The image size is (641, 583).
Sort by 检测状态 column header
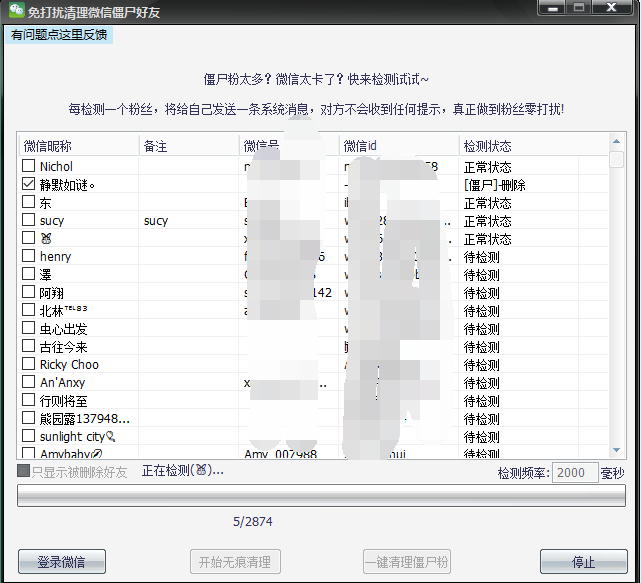[533, 146]
